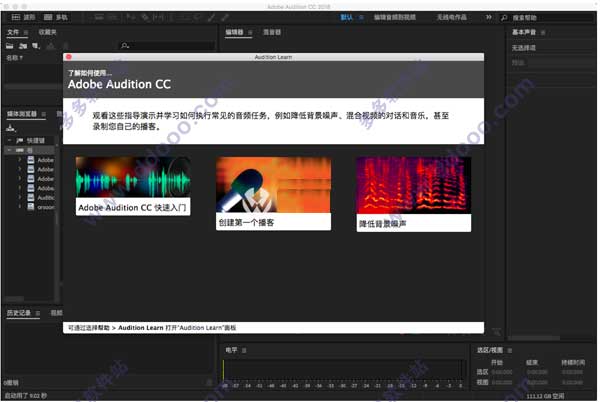
Task: Select the 编辑音频到视频 workspace
Action: pos(395,17)
